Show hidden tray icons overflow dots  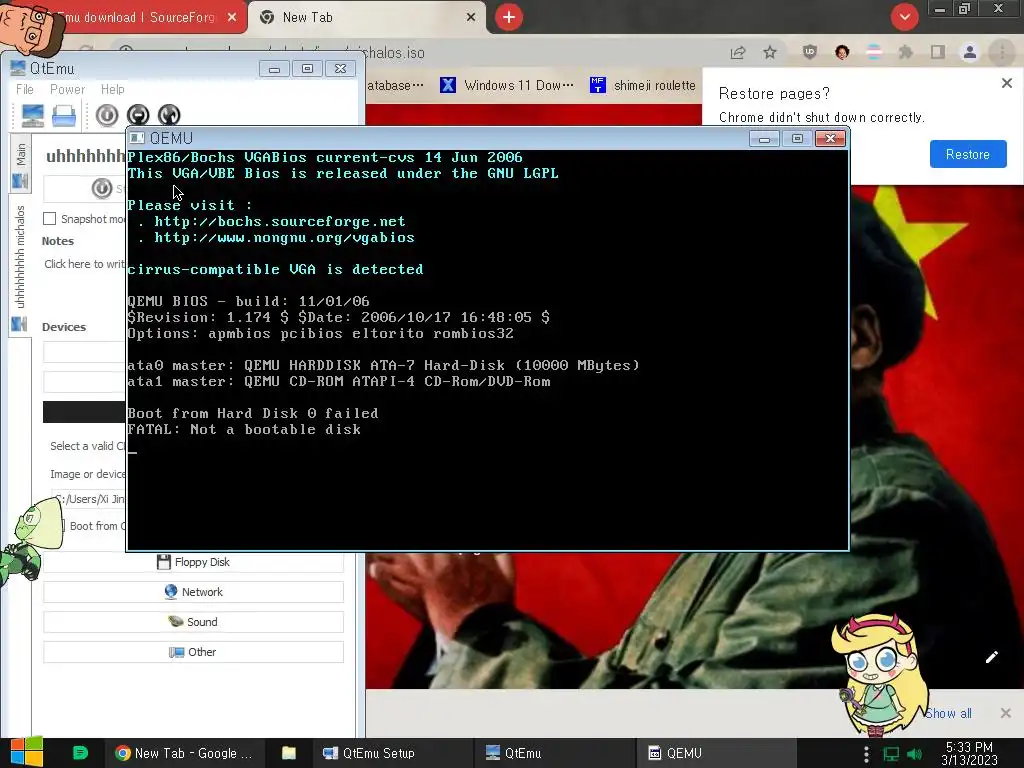click(867, 754)
